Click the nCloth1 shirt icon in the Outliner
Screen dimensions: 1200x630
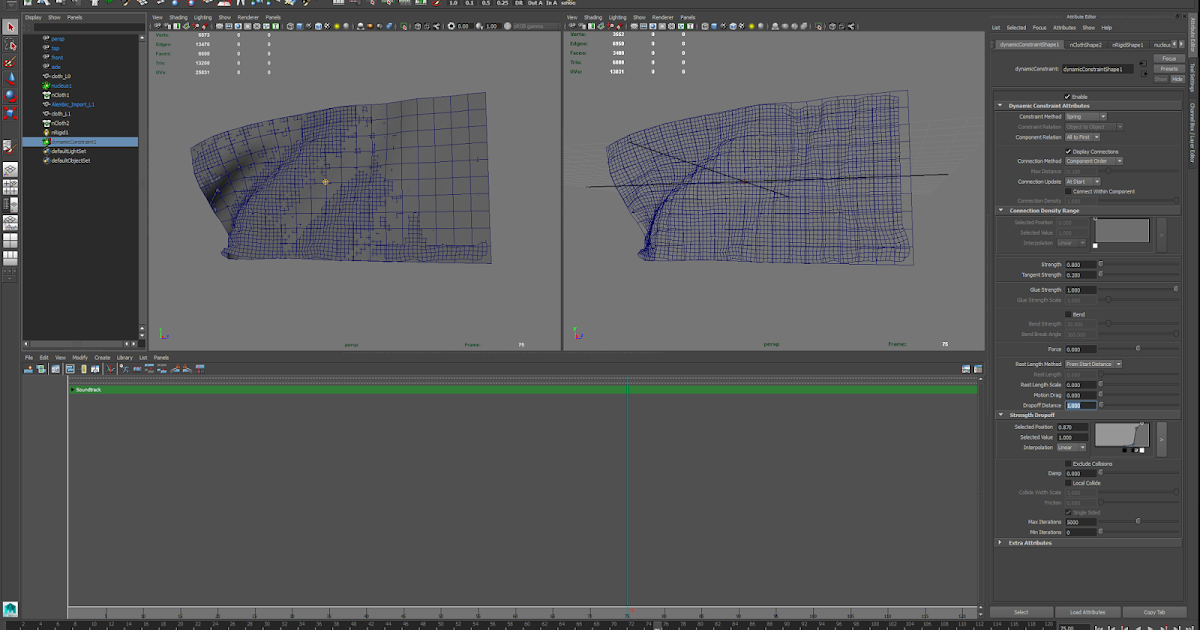(x=46, y=95)
